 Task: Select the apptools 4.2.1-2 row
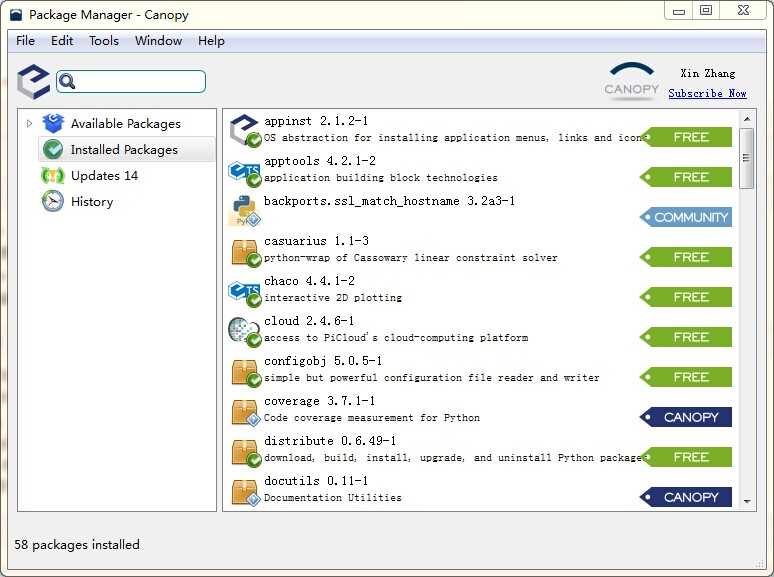pyautogui.click(x=481, y=170)
